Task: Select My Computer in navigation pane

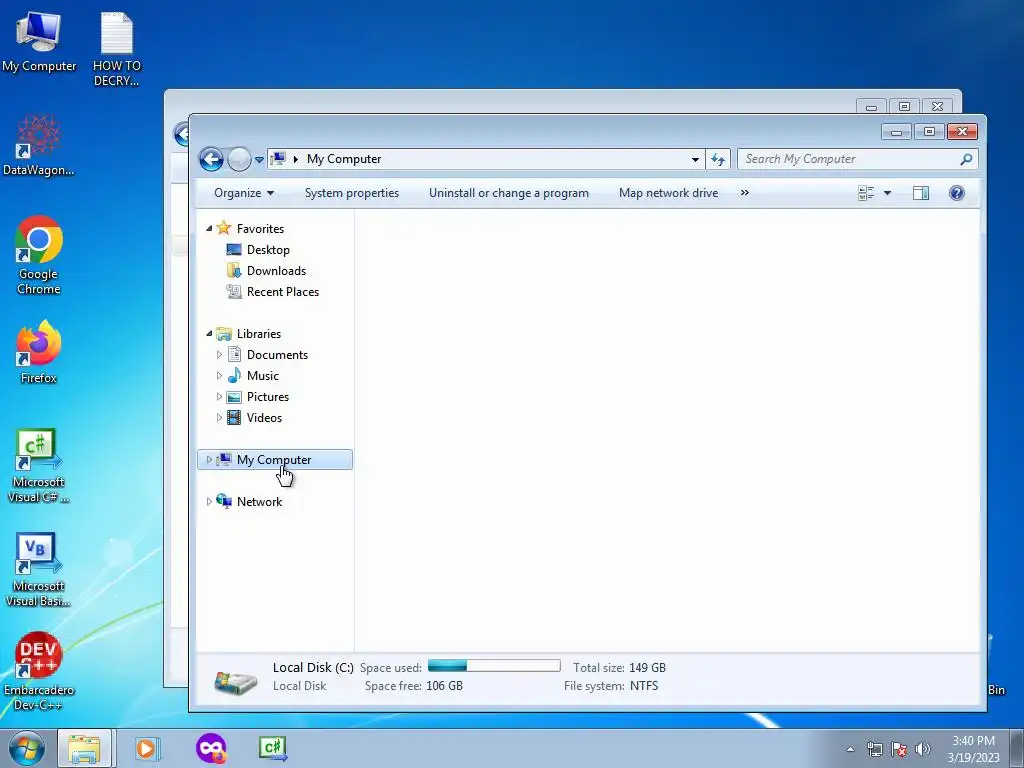Action: pyautogui.click(x=274, y=460)
